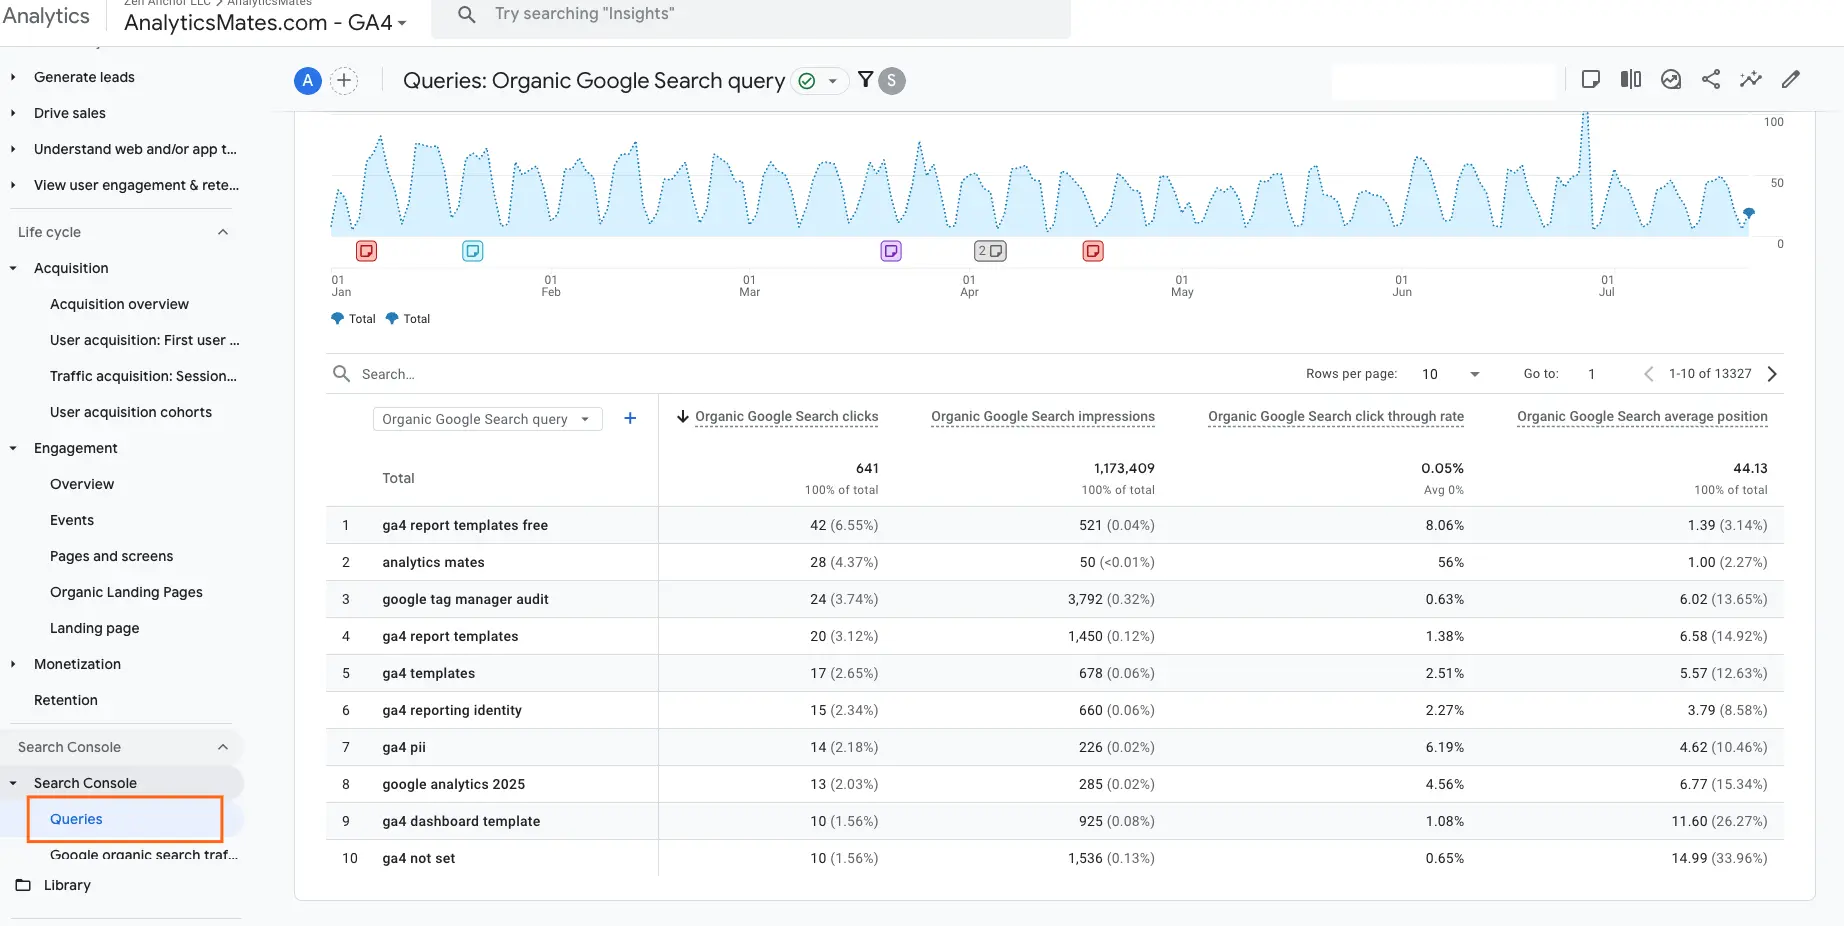Open Pages and screens report
The height and width of the screenshot is (926, 1844).
(x=111, y=556)
